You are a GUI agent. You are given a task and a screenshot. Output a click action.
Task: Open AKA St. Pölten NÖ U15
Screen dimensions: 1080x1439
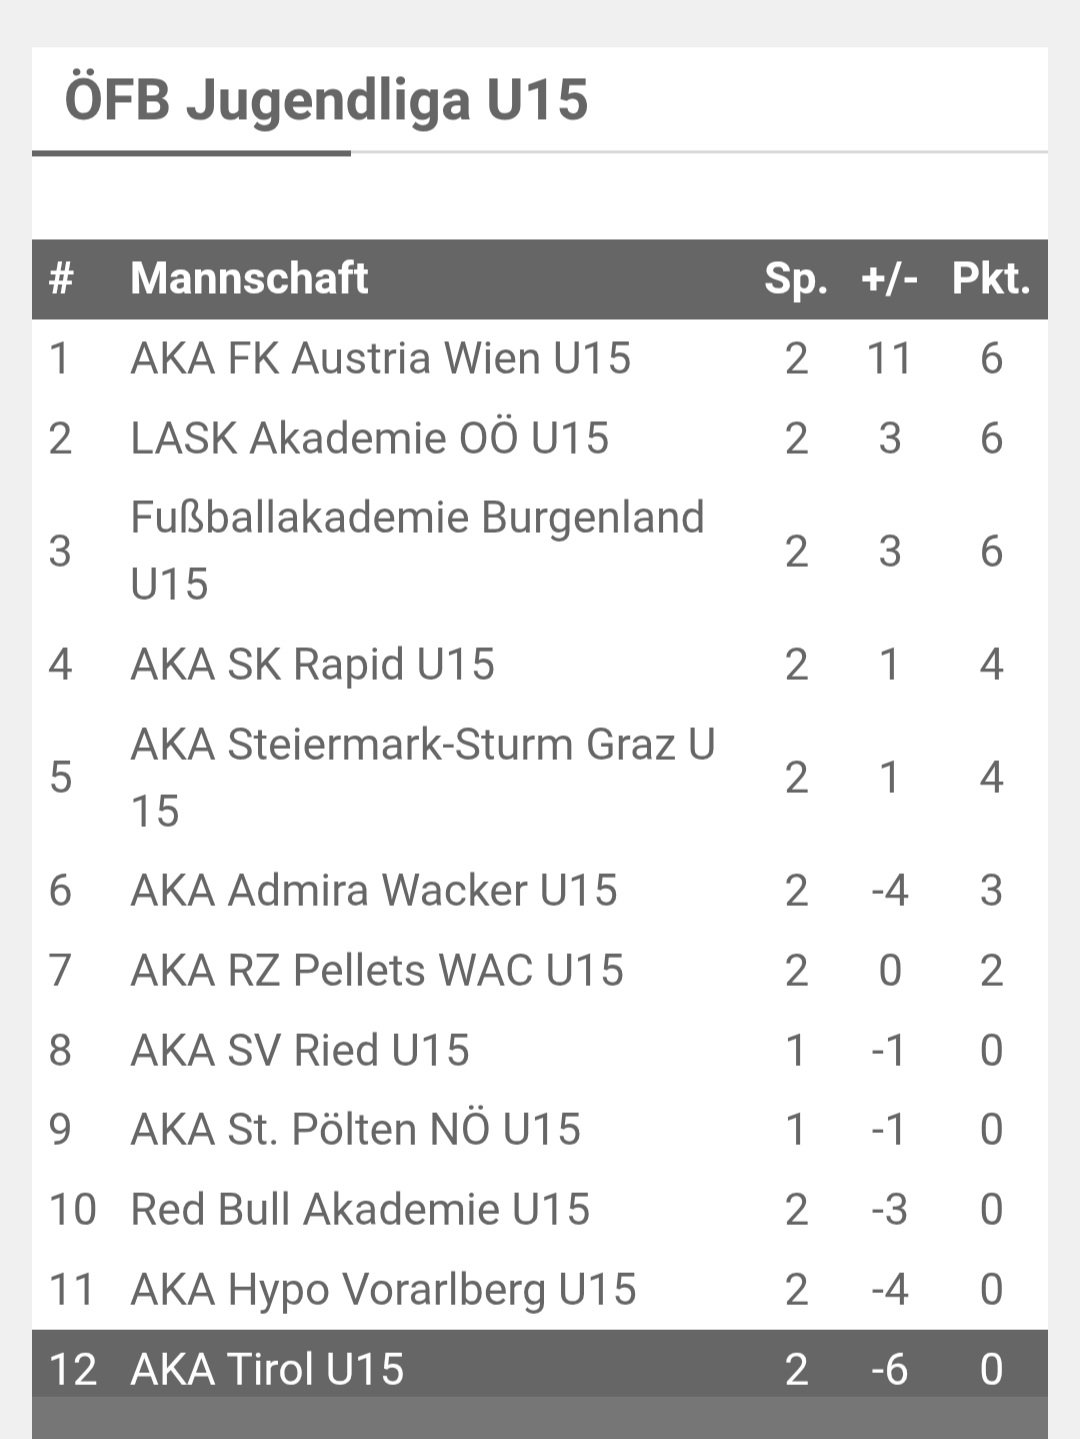point(355,1129)
